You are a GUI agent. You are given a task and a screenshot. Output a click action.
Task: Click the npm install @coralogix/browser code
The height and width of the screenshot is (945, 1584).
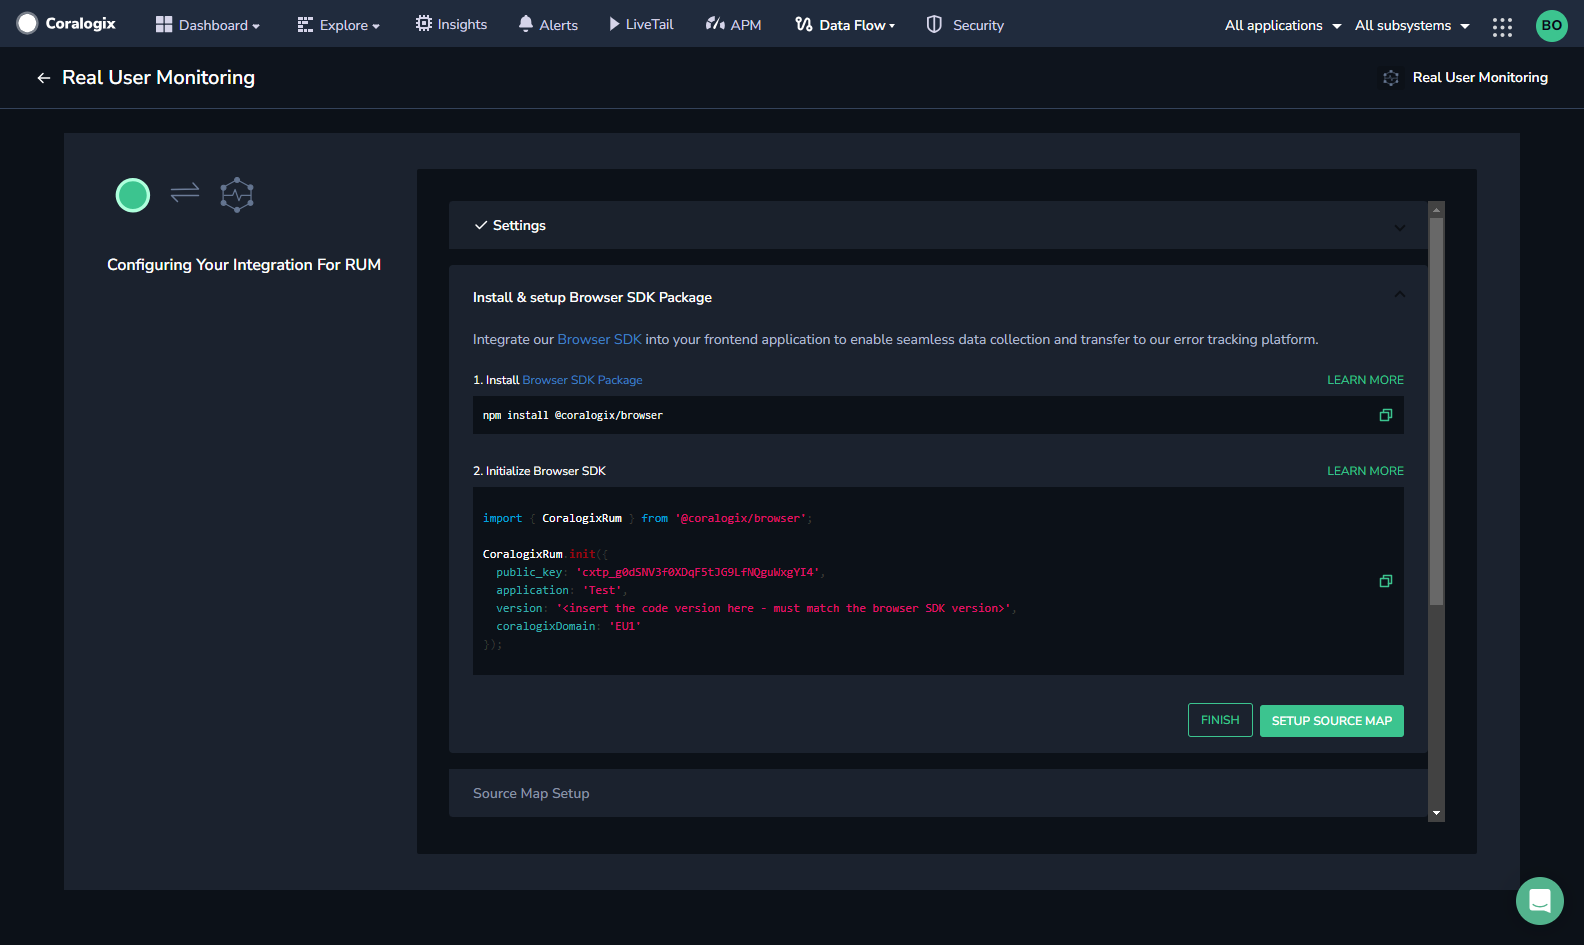(573, 415)
